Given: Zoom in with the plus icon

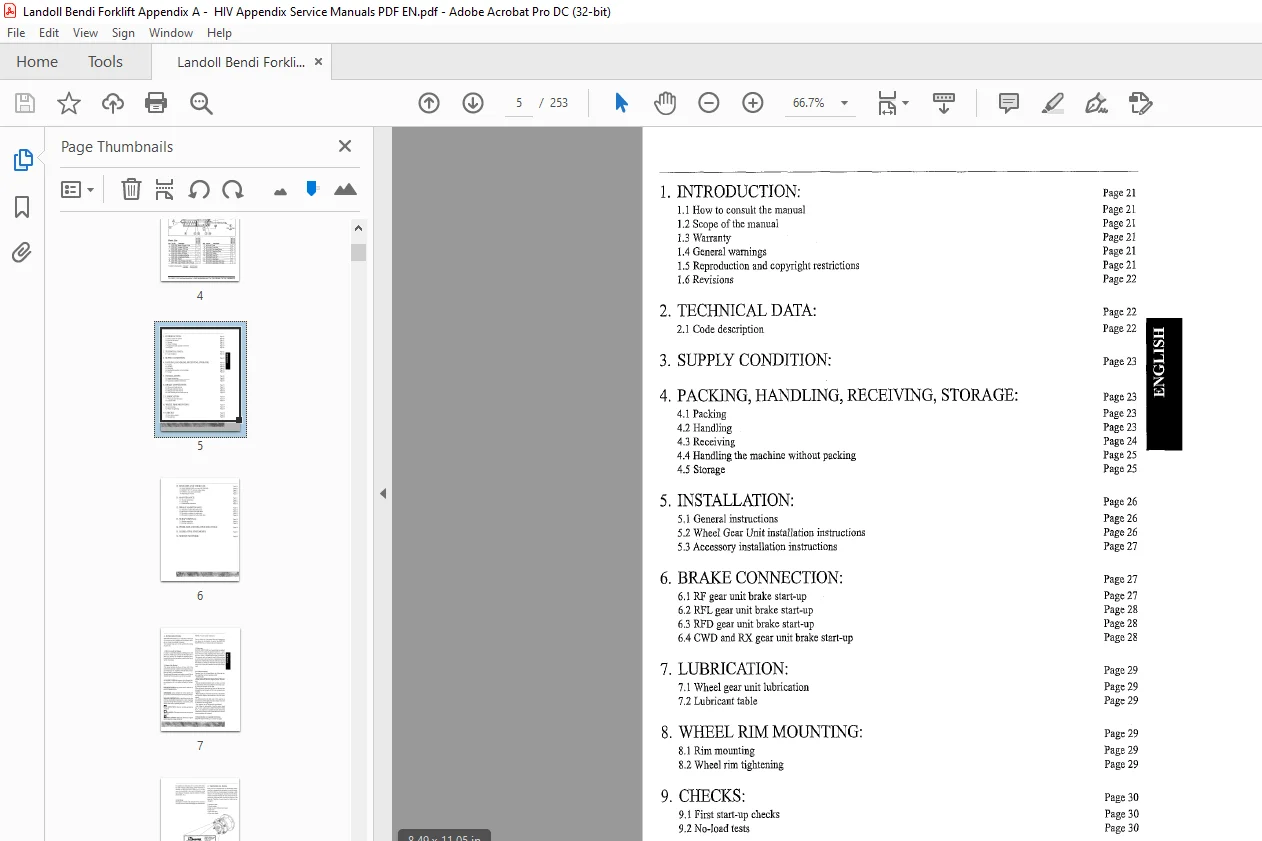Looking at the screenshot, I should pos(753,103).
